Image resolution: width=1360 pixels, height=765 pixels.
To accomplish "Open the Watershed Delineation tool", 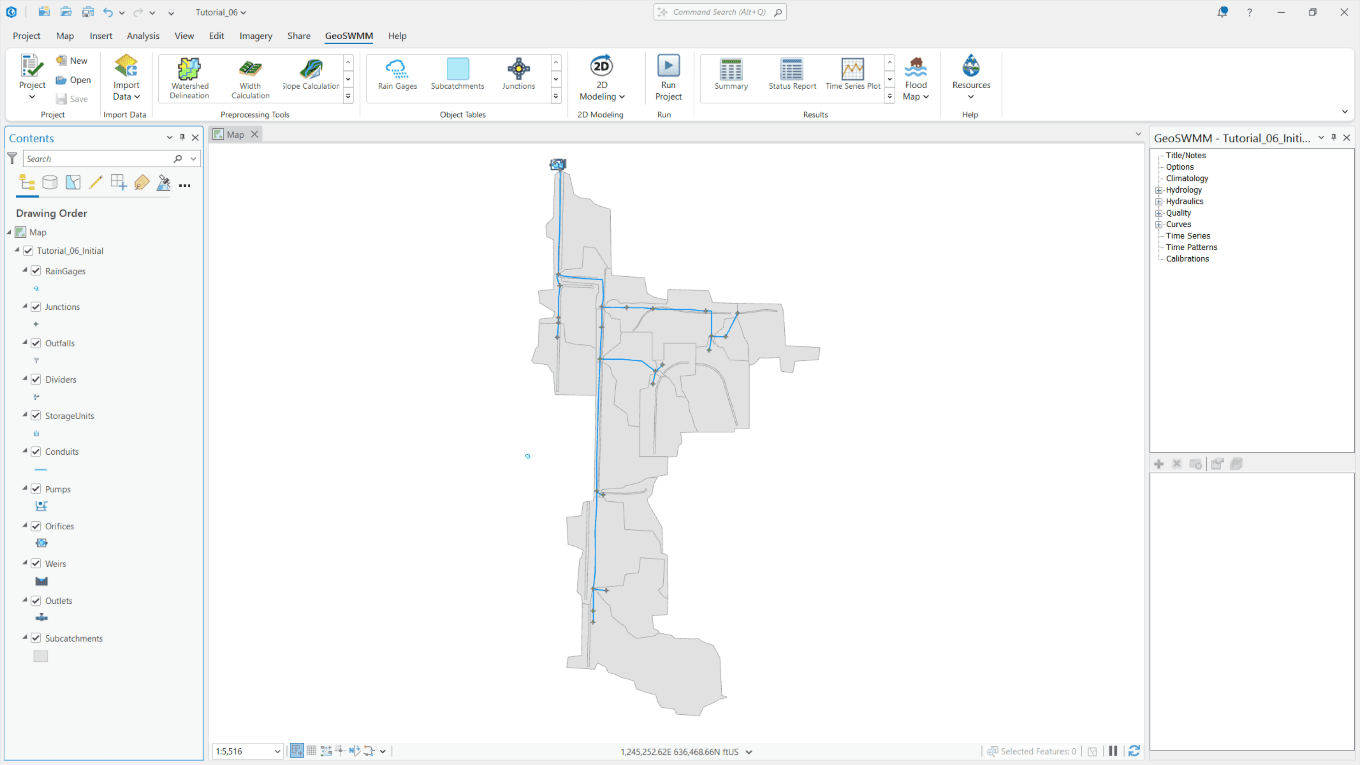I will point(188,76).
